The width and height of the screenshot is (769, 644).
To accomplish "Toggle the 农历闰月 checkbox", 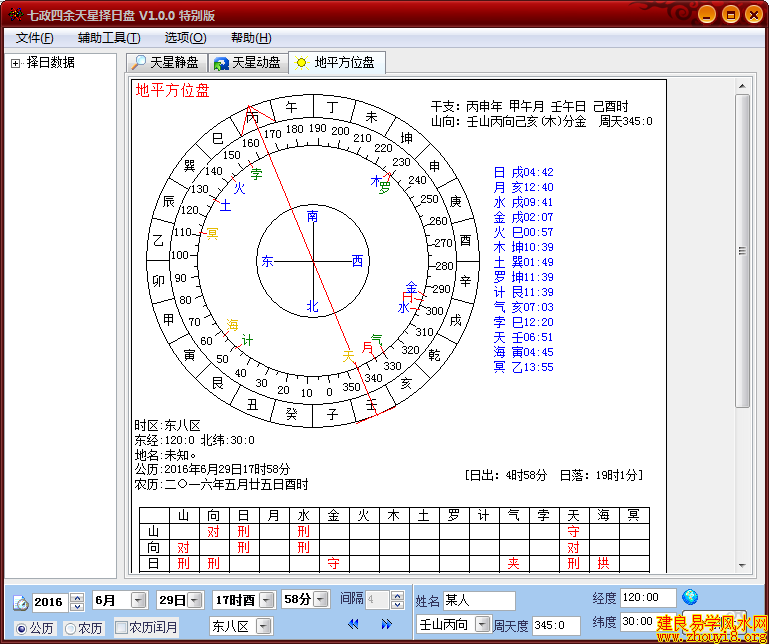I will coord(121,627).
